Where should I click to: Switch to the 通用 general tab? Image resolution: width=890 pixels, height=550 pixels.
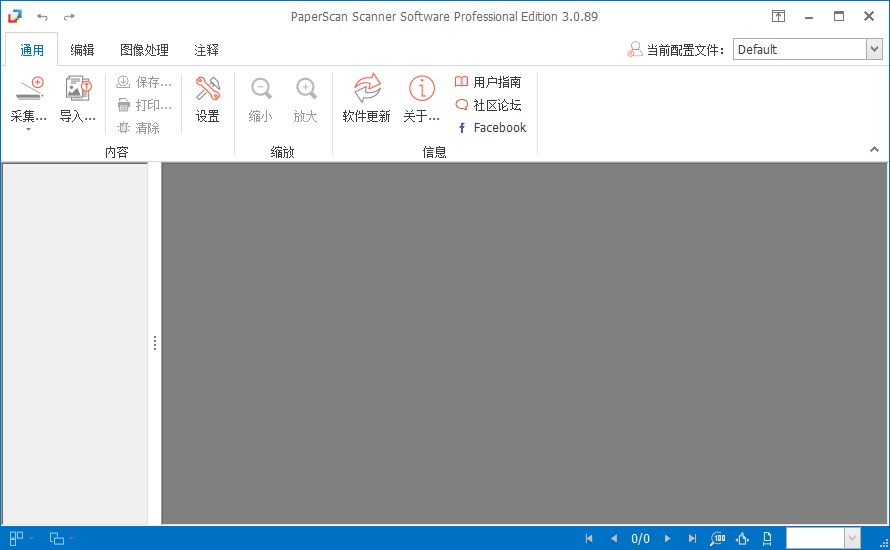[32, 50]
